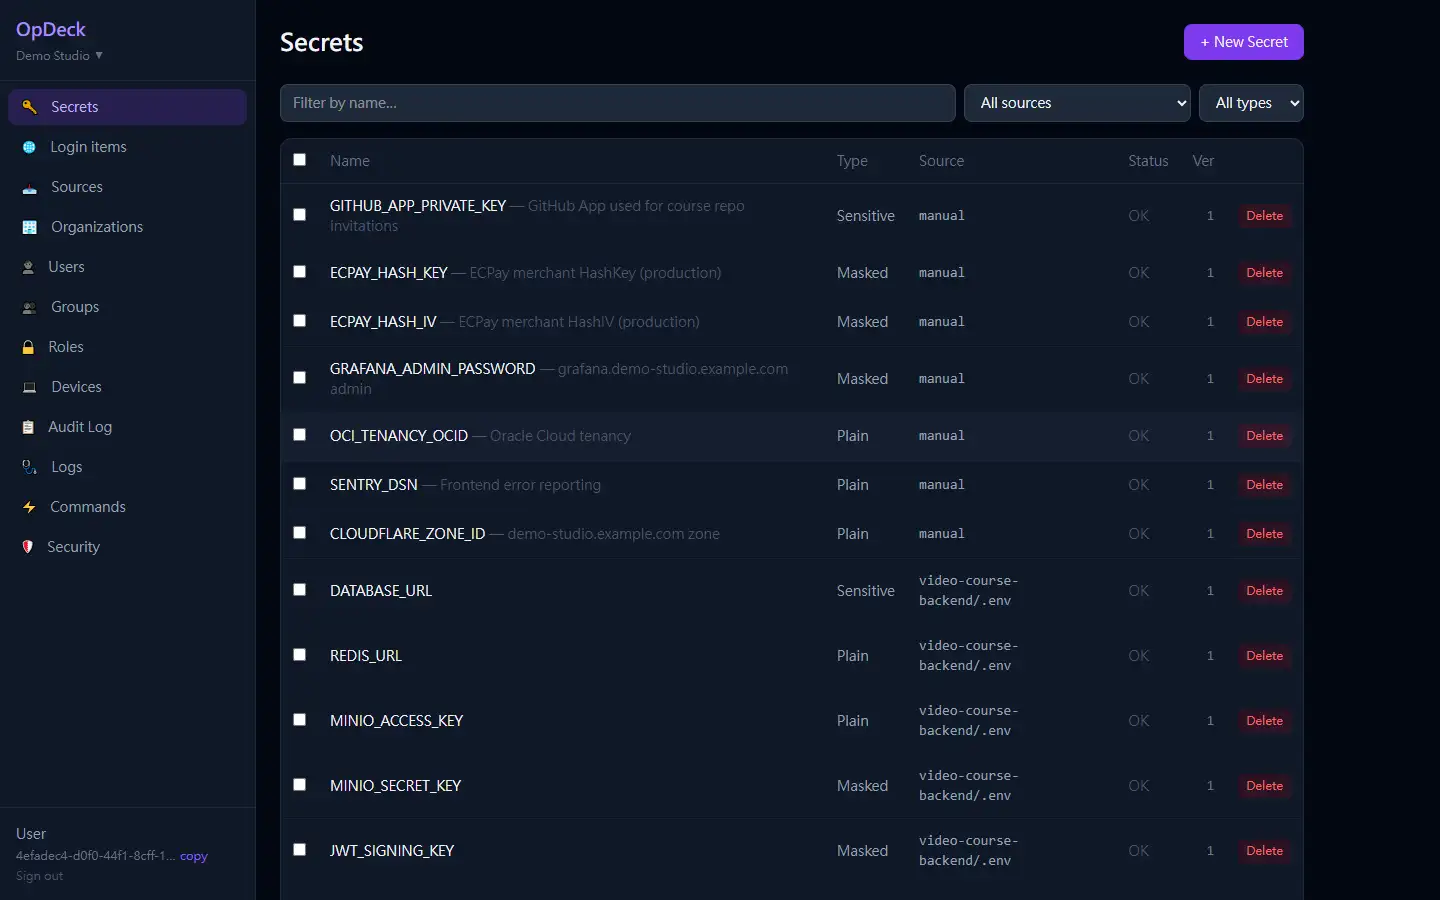Check the MINIO_SECRET_KEY row checkbox
Viewport: 1440px width, 900px height.
click(x=299, y=785)
